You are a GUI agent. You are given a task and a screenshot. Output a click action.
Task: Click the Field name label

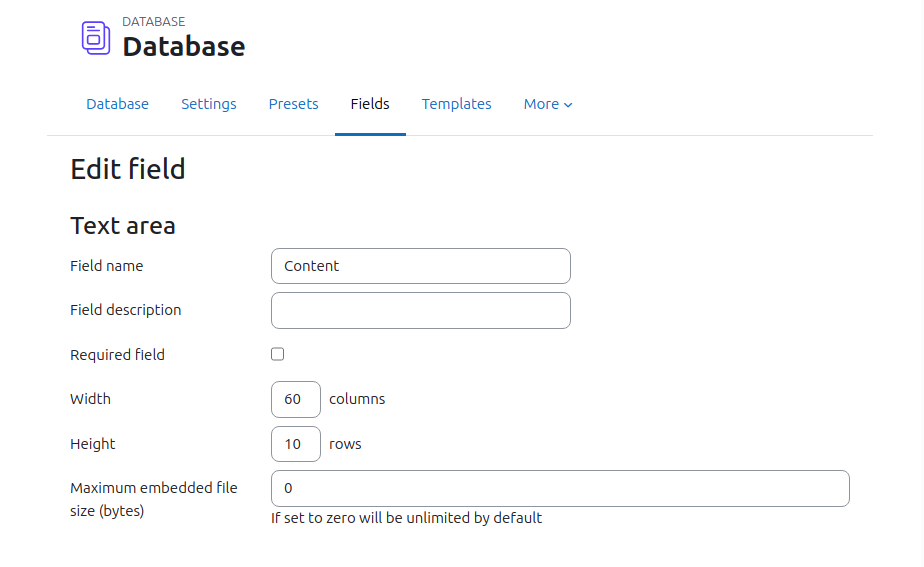point(107,266)
